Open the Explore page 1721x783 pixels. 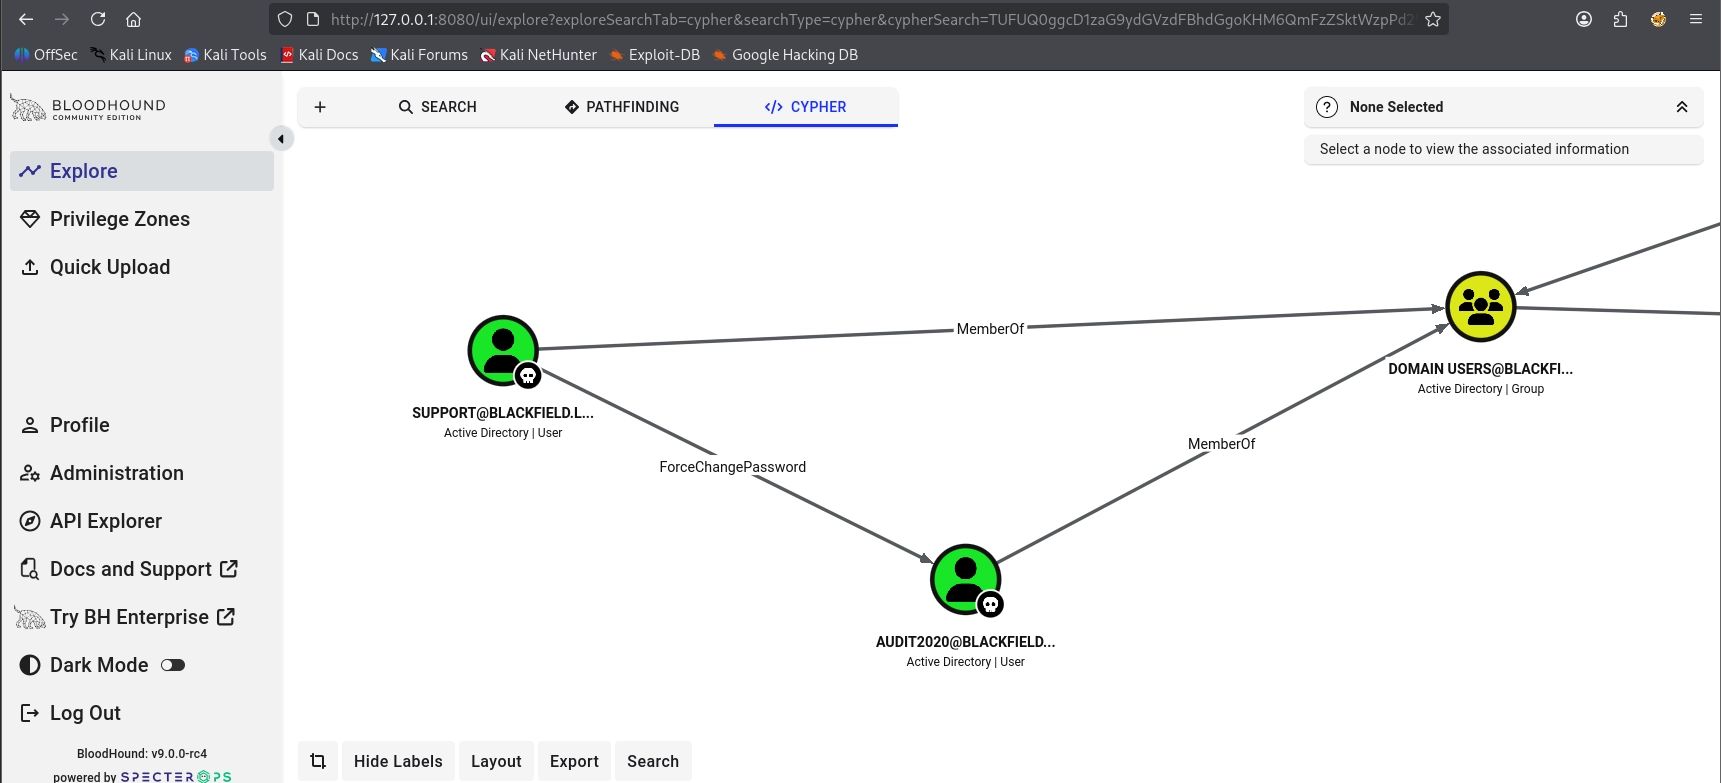point(142,171)
